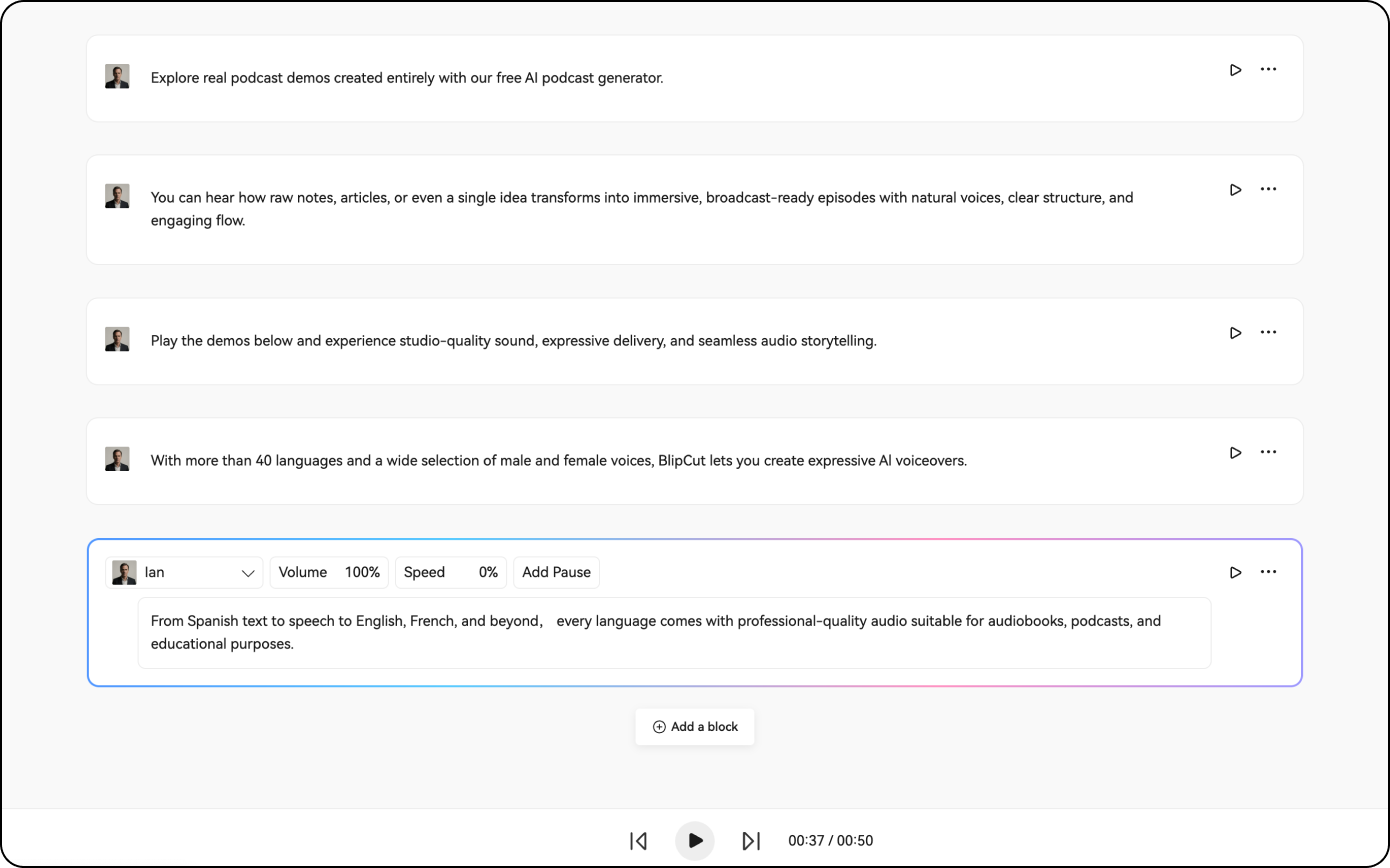Open the options menu on the first block
Screen dimensions: 1390x868
click(1268, 69)
